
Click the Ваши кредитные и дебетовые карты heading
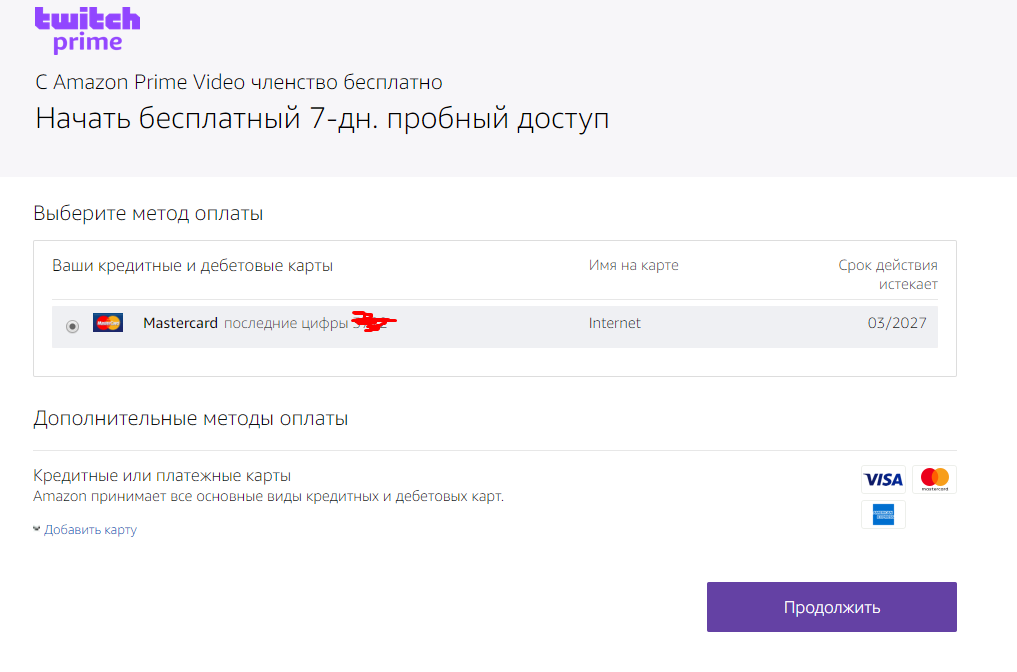(193, 265)
